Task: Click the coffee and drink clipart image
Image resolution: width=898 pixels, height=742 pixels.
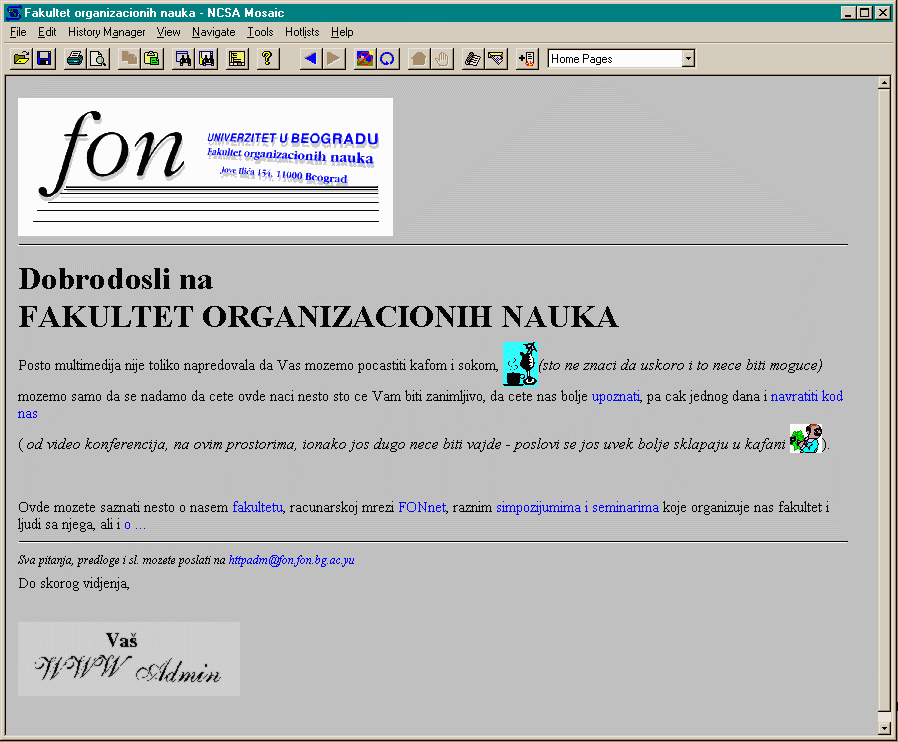Action: tap(520, 364)
